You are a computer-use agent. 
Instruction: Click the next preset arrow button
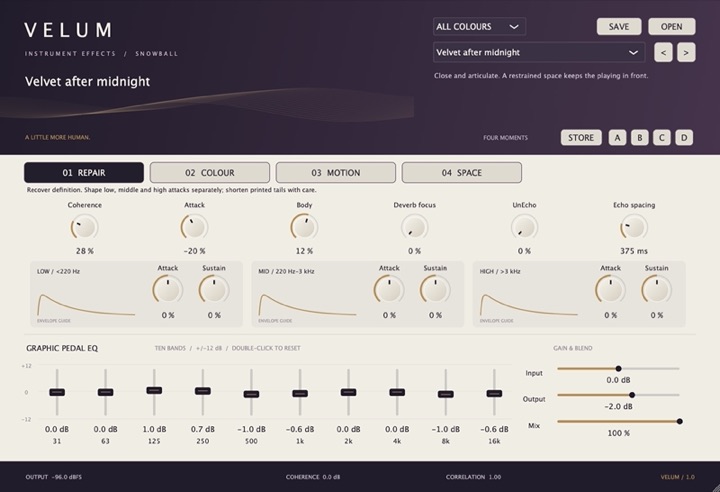tap(686, 52)
